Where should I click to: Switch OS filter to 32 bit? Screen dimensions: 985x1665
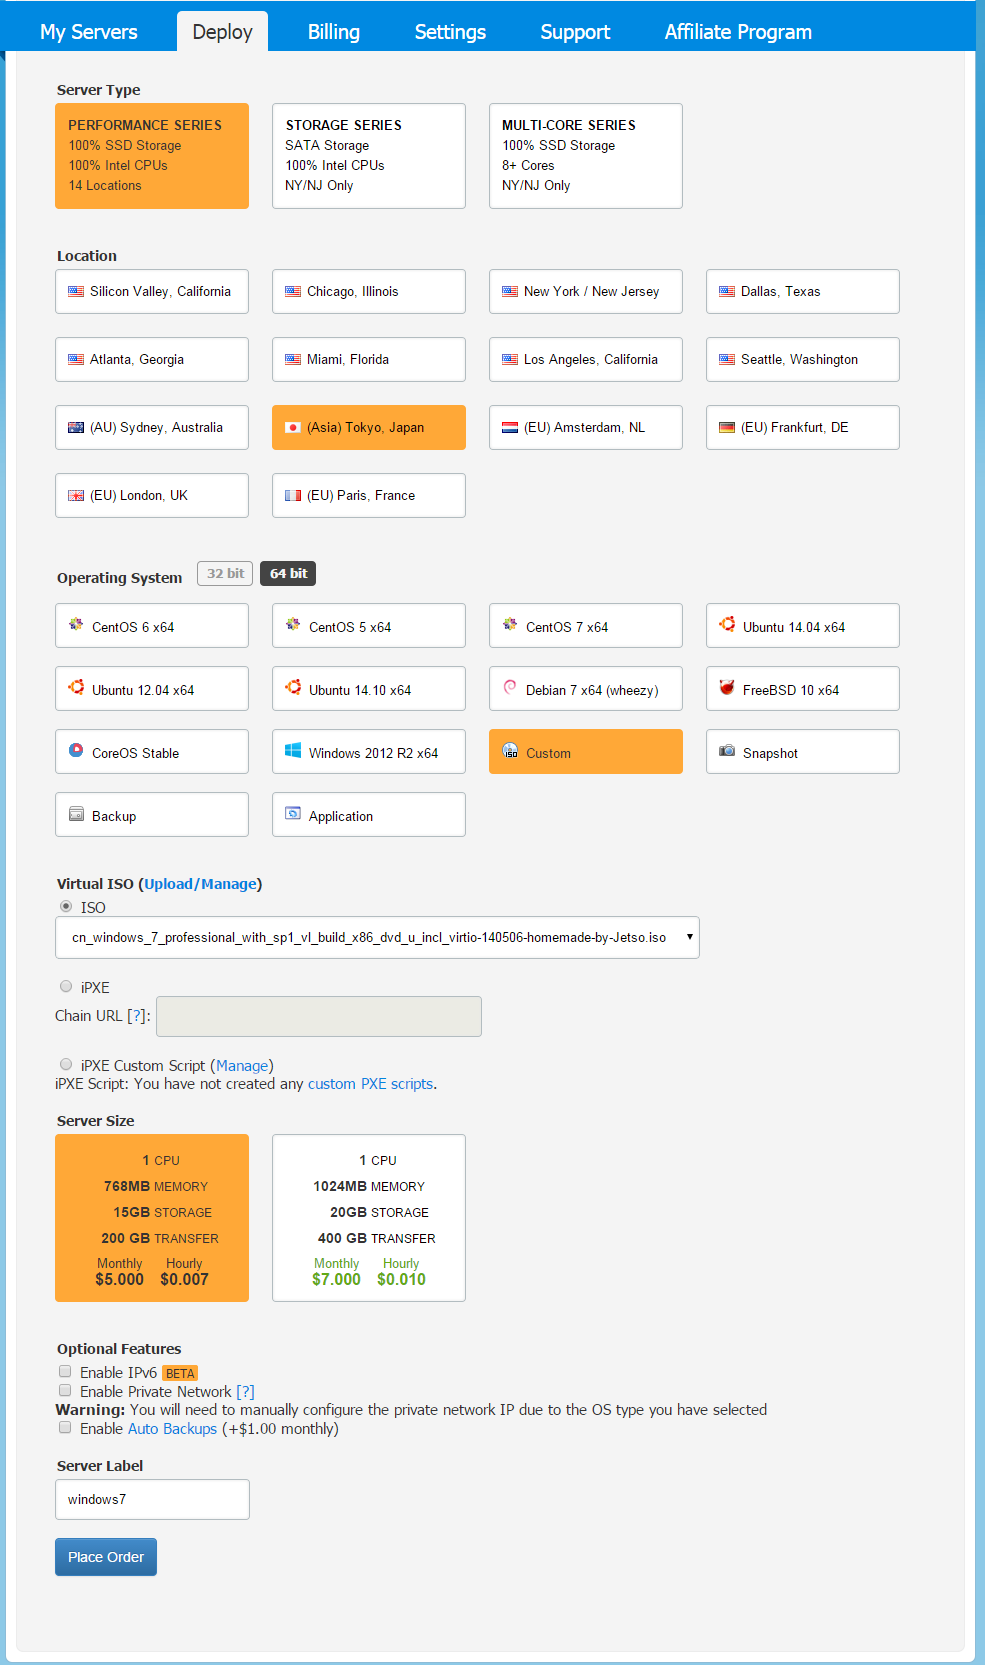point(225,573)
